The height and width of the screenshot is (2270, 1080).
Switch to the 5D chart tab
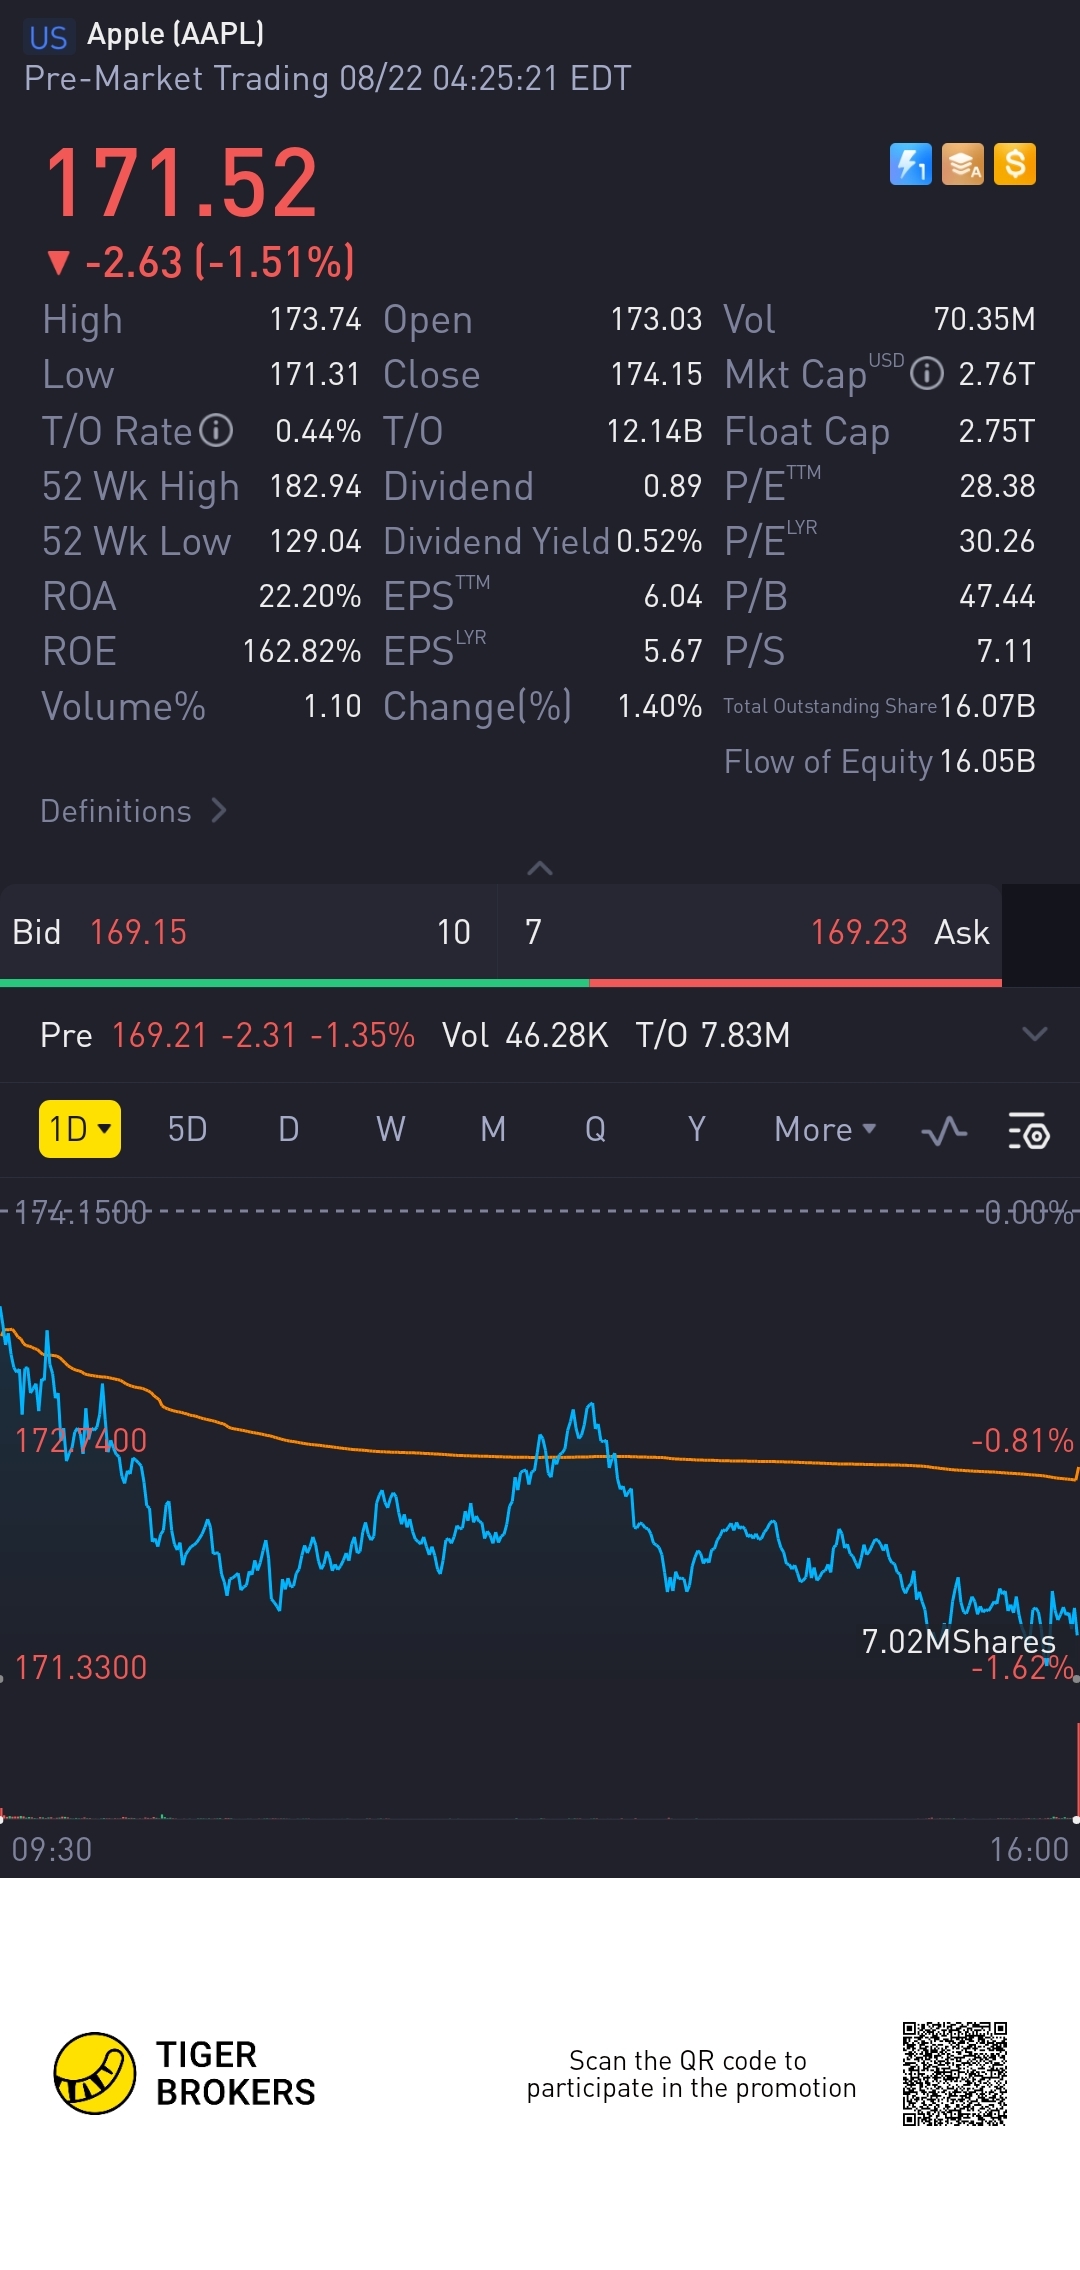coord(187,1129)
